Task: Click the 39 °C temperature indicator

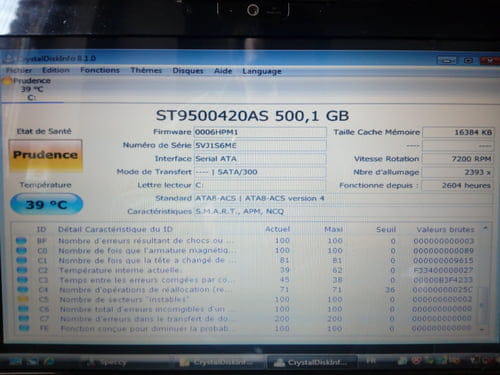Action: [46, 204]
